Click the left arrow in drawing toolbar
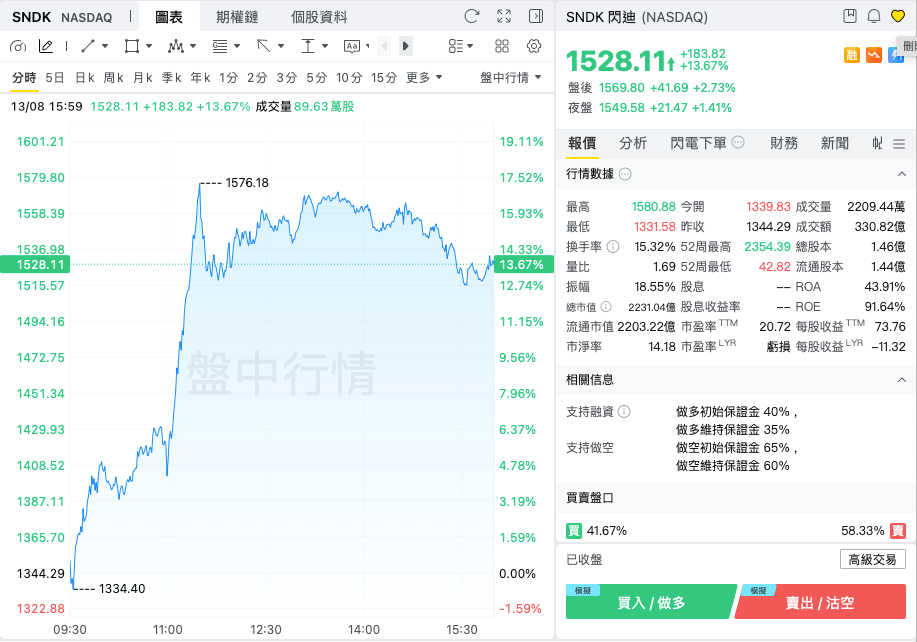Image resolution: width=917 pixels, height=642 pixels. (384, 46)
